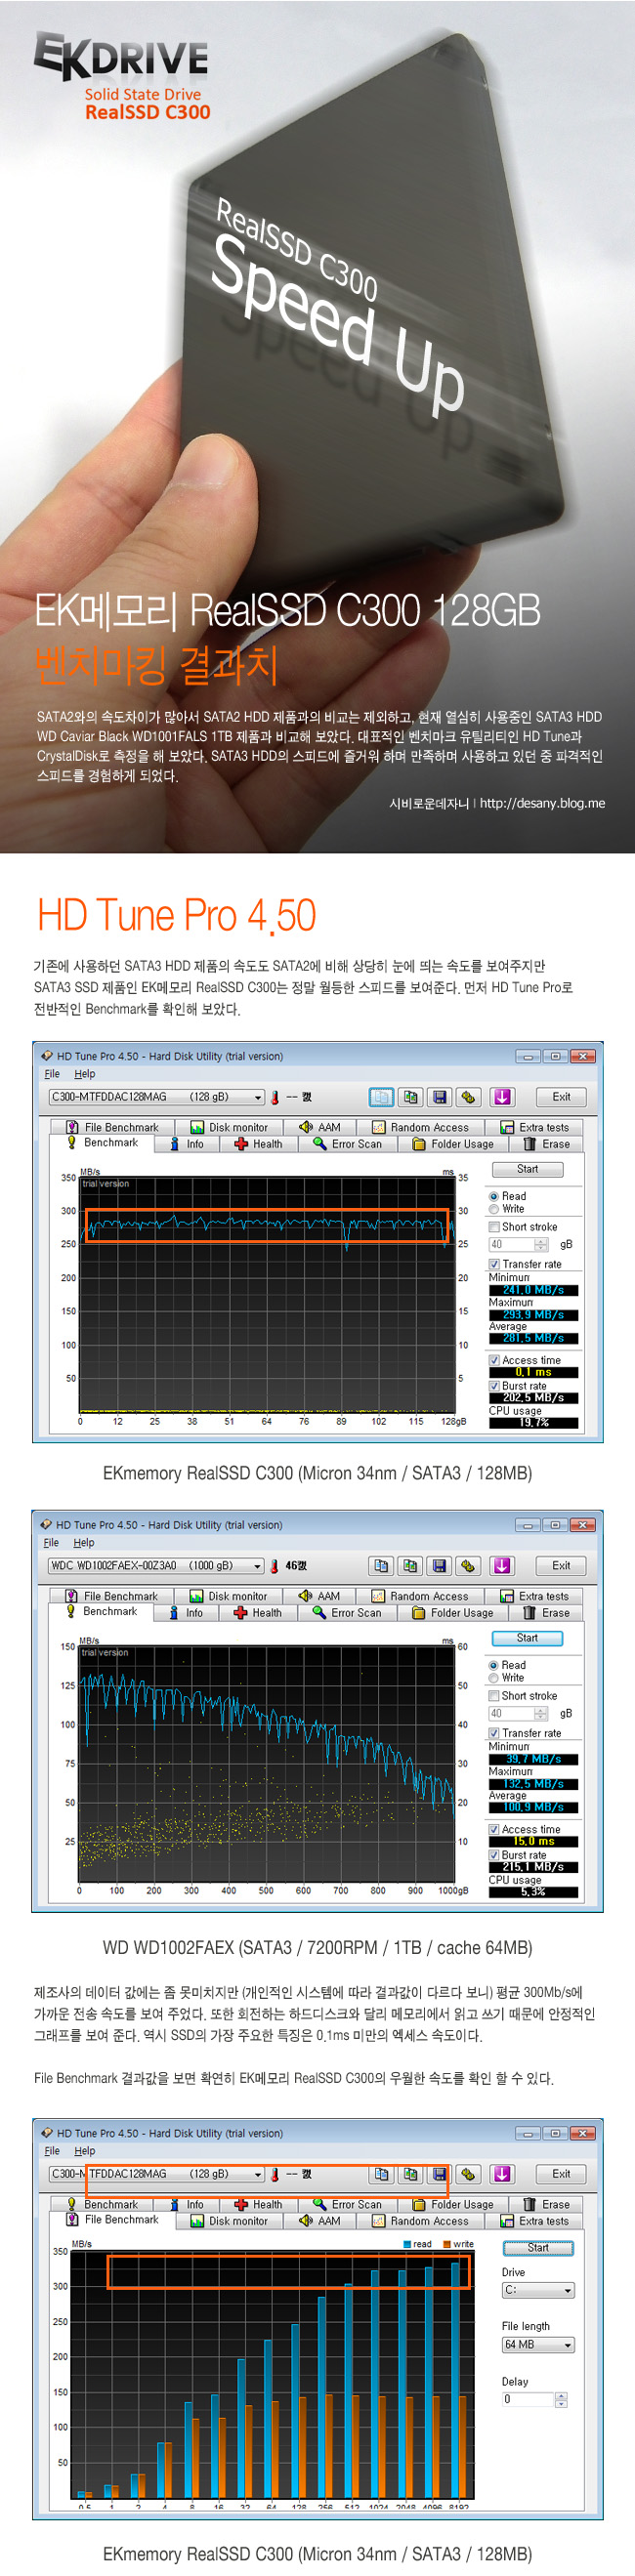635x2576 pixels.
Task: Click copy-text icon in C300 Benchmark window
Action: pos(381,1097)
